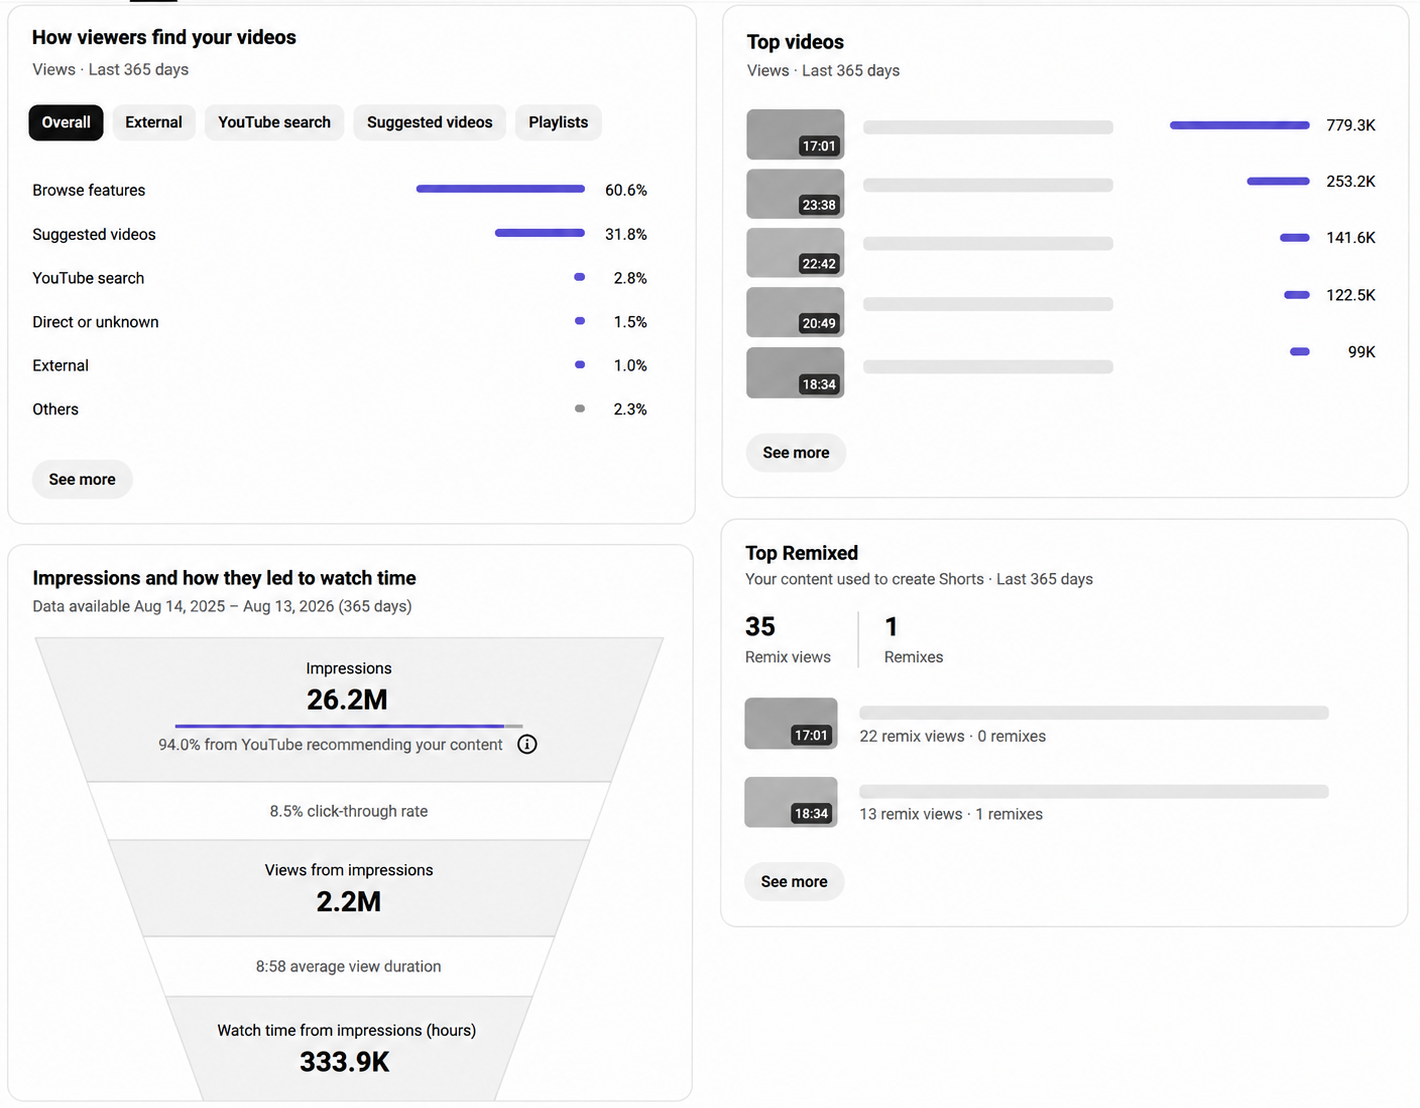Open the 17:01 thumbnail in Top Remixed
This screenshot has height=1108, width=1420.
click(791, 723)
